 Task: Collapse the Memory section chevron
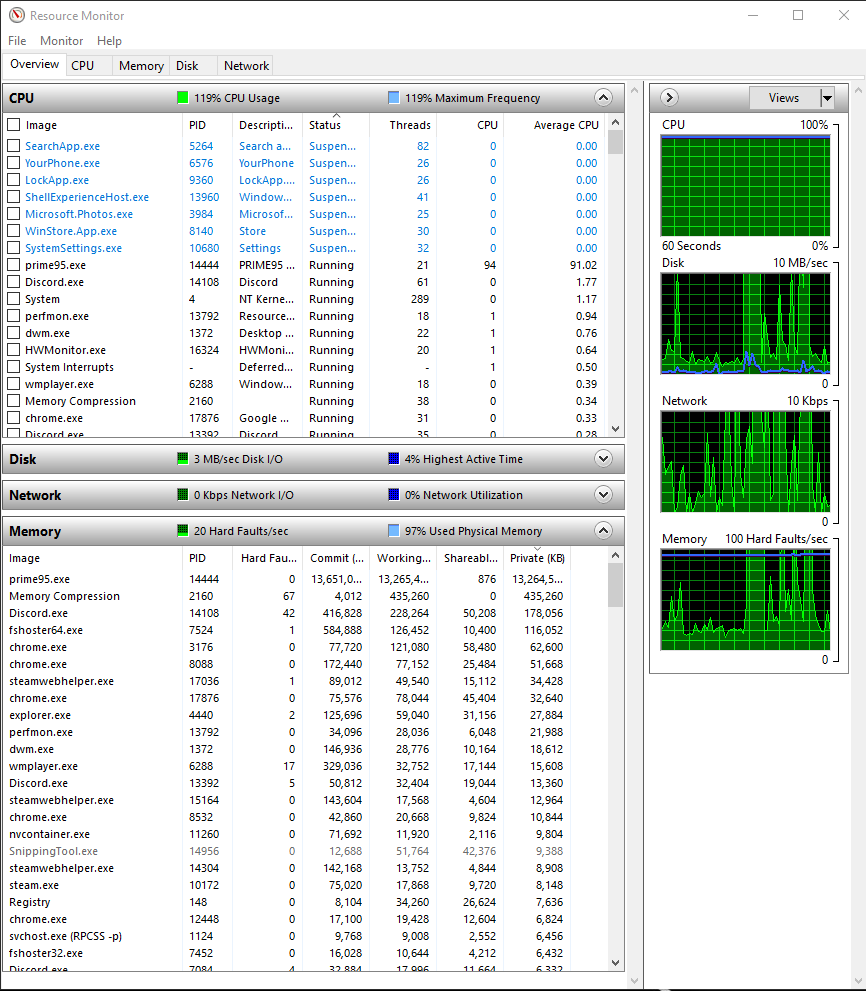(x=604, y=531)
